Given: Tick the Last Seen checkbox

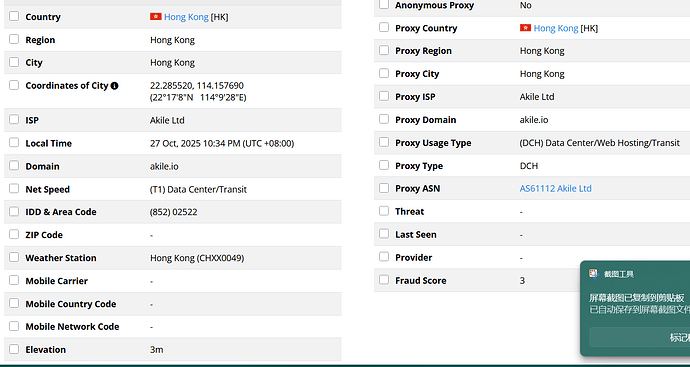Looking at the screenshot, I should pos(384,234).
